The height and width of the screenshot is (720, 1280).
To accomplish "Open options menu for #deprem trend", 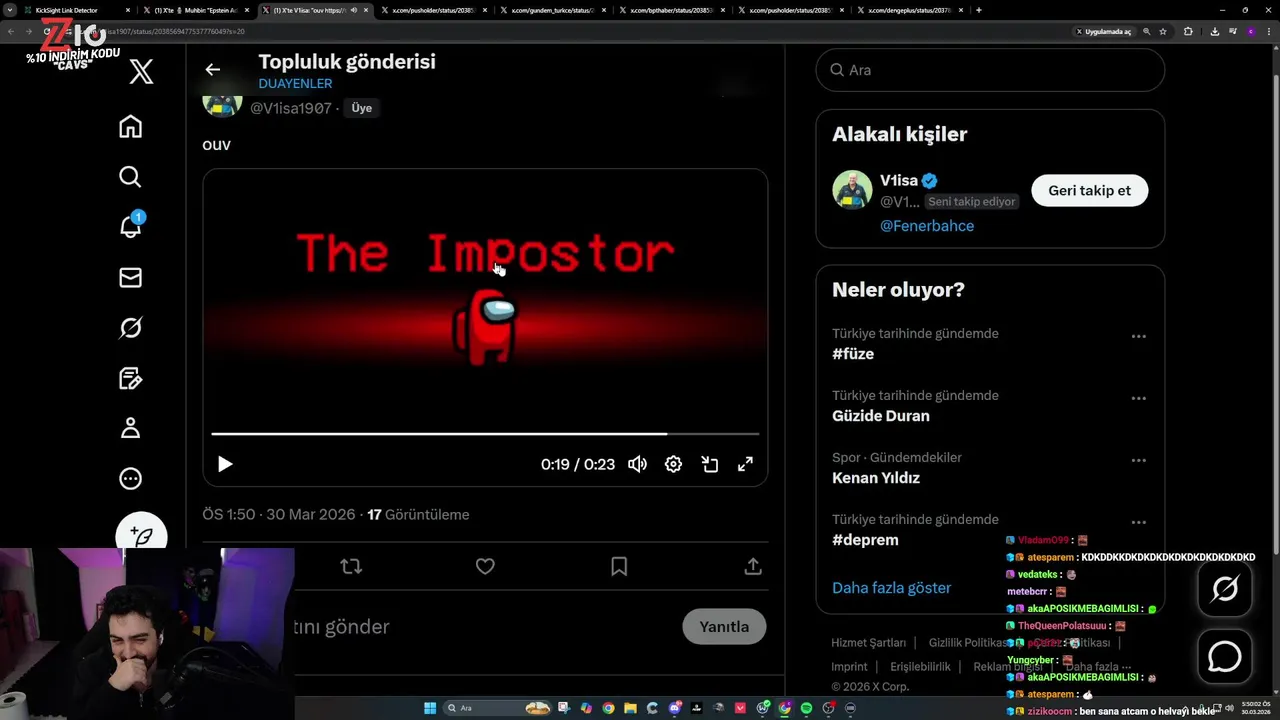I will tap(1138, 522).
